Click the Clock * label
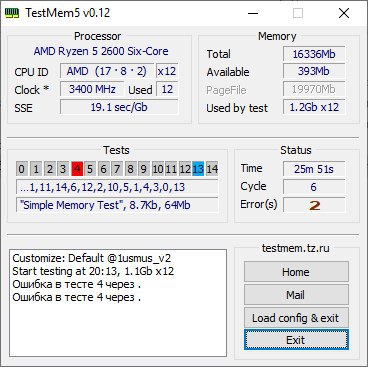368x367 pixels. coord(32,90)
